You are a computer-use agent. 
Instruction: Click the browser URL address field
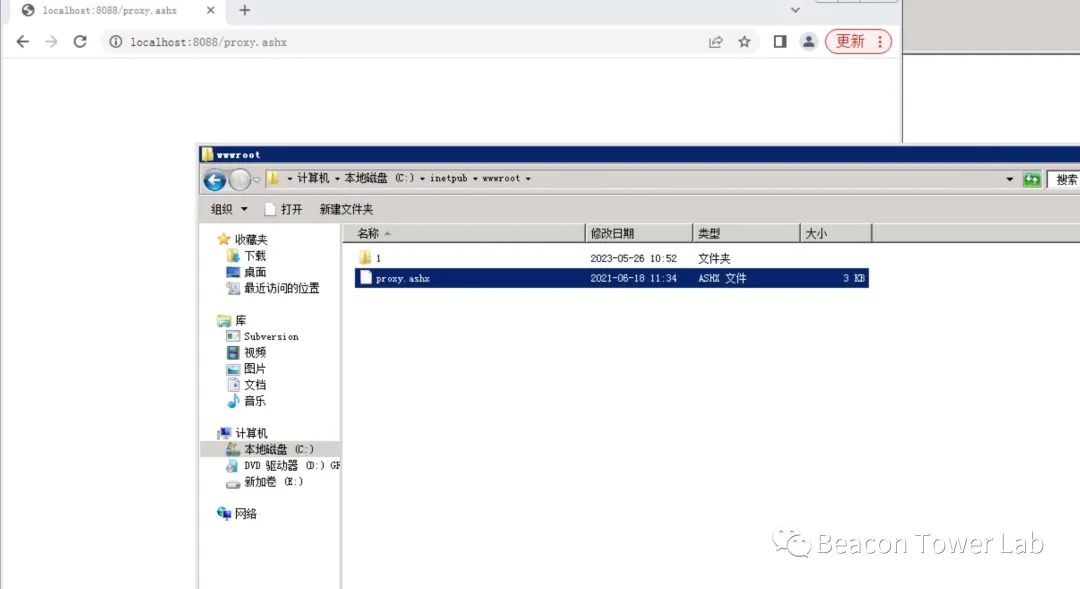pyautogui.click(x=400, y=42)
